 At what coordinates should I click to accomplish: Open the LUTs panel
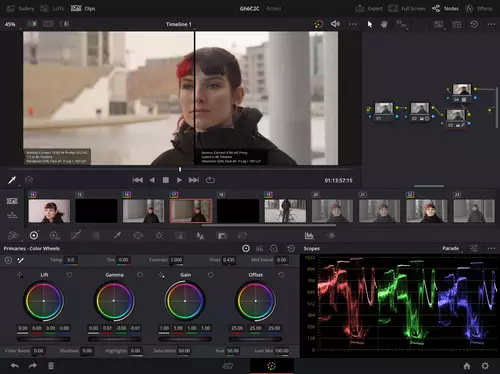(52, 8)
